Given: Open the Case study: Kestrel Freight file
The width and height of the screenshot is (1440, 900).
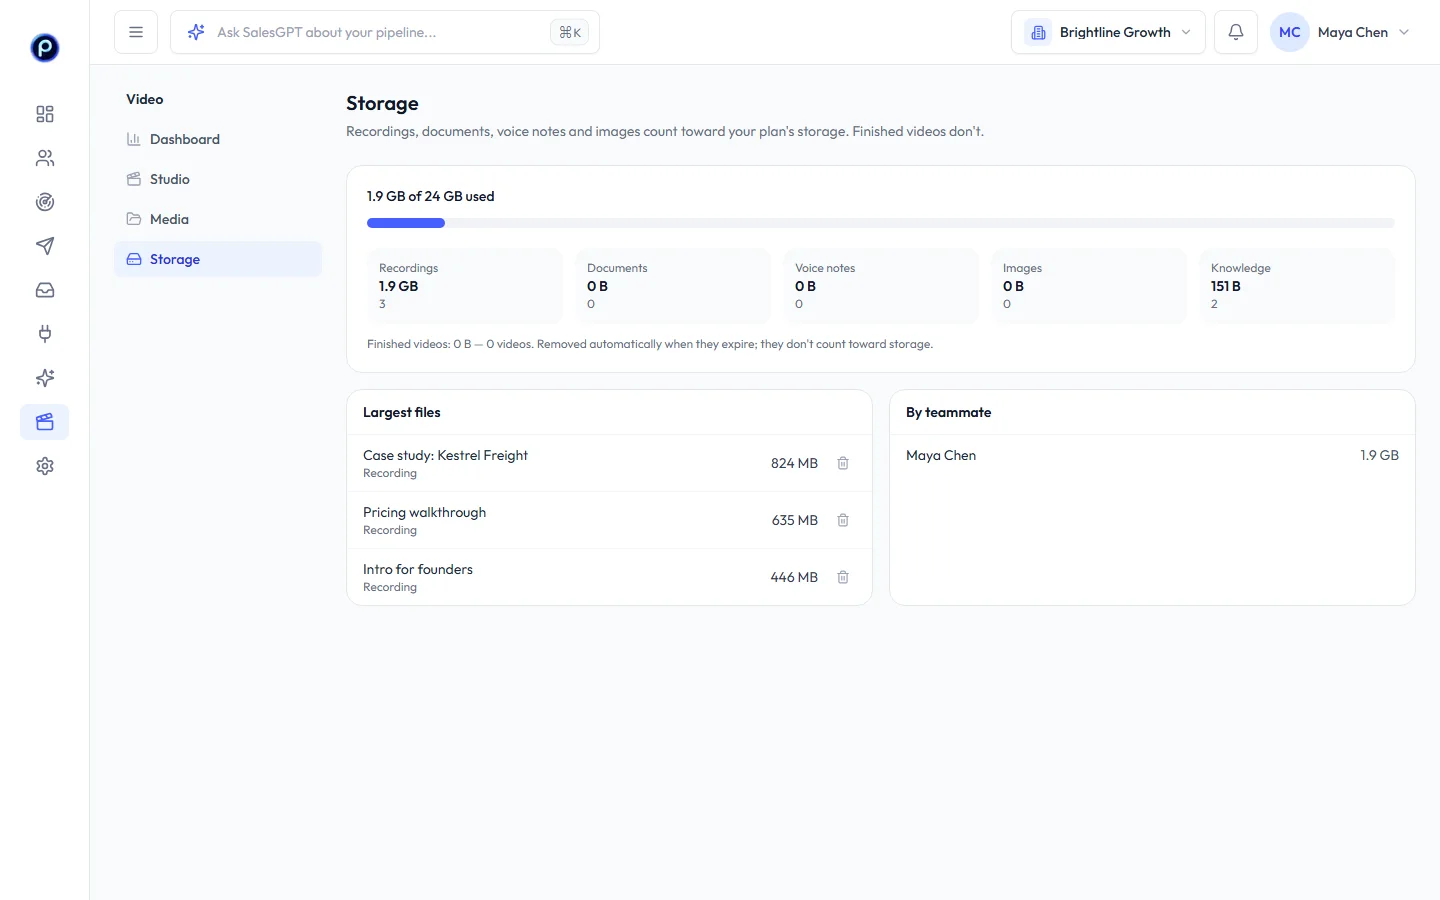Looking at the screenshot, I should [609, 463].
